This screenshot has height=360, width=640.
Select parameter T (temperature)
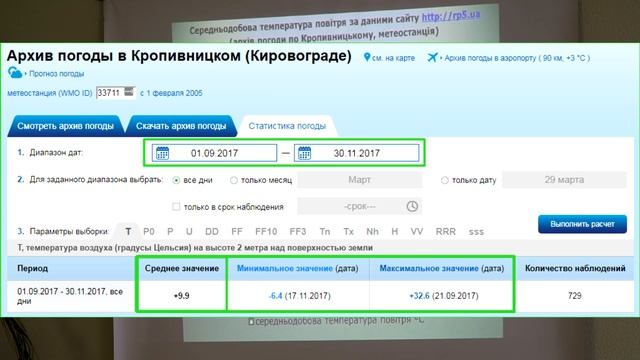tap(128, 231)
